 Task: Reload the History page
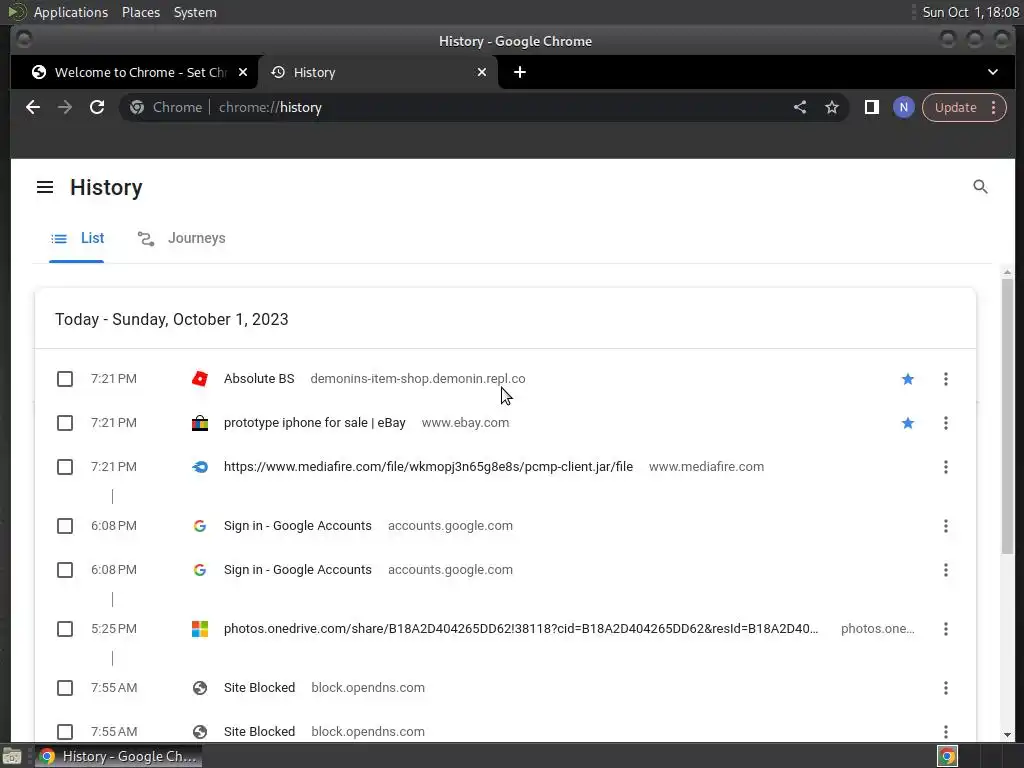[x=97, y=107]
